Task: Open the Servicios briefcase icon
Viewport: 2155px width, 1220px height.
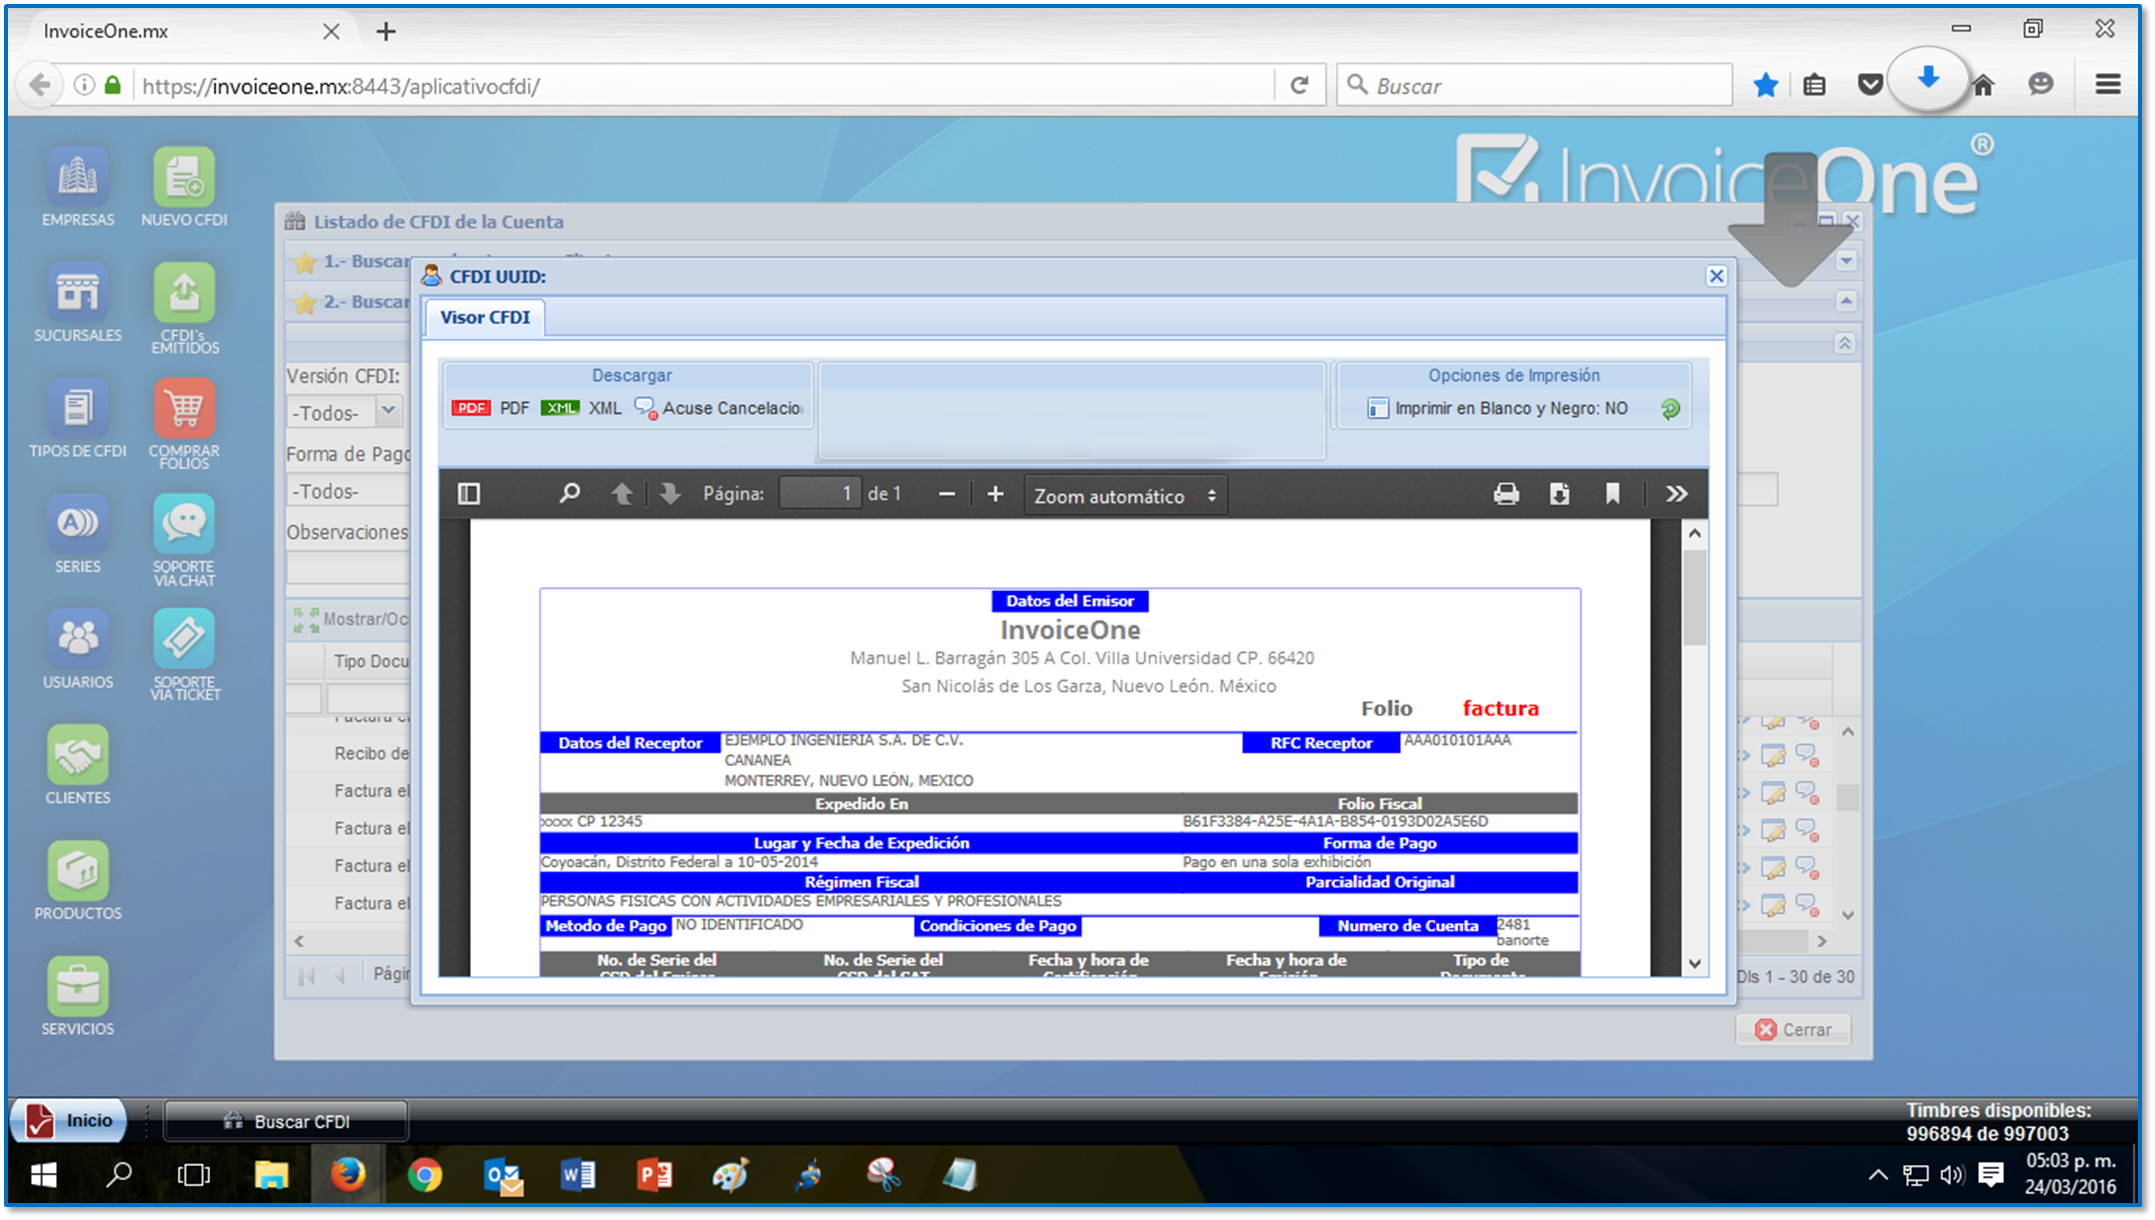Action: 78,997
